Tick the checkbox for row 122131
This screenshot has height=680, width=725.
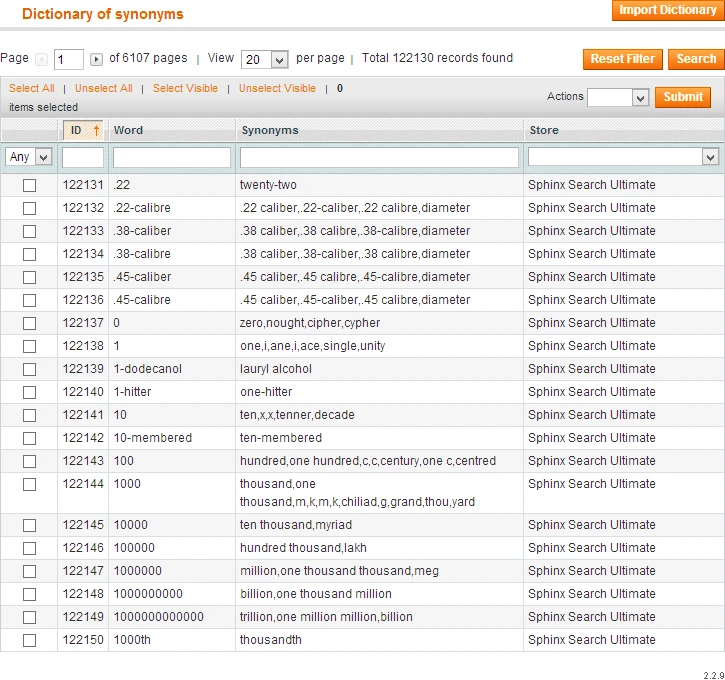tap(29, 185)
